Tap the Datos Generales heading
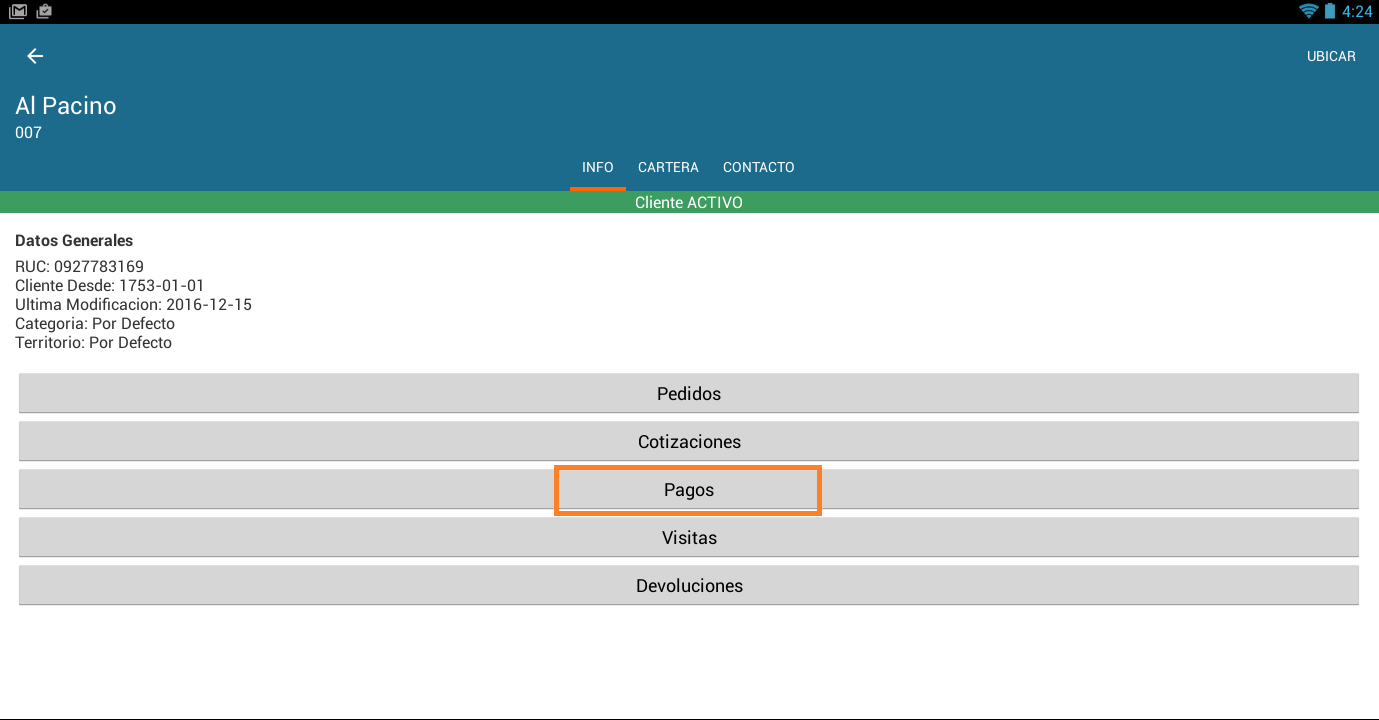This screenshot has width=1379, height=720. 74,241
